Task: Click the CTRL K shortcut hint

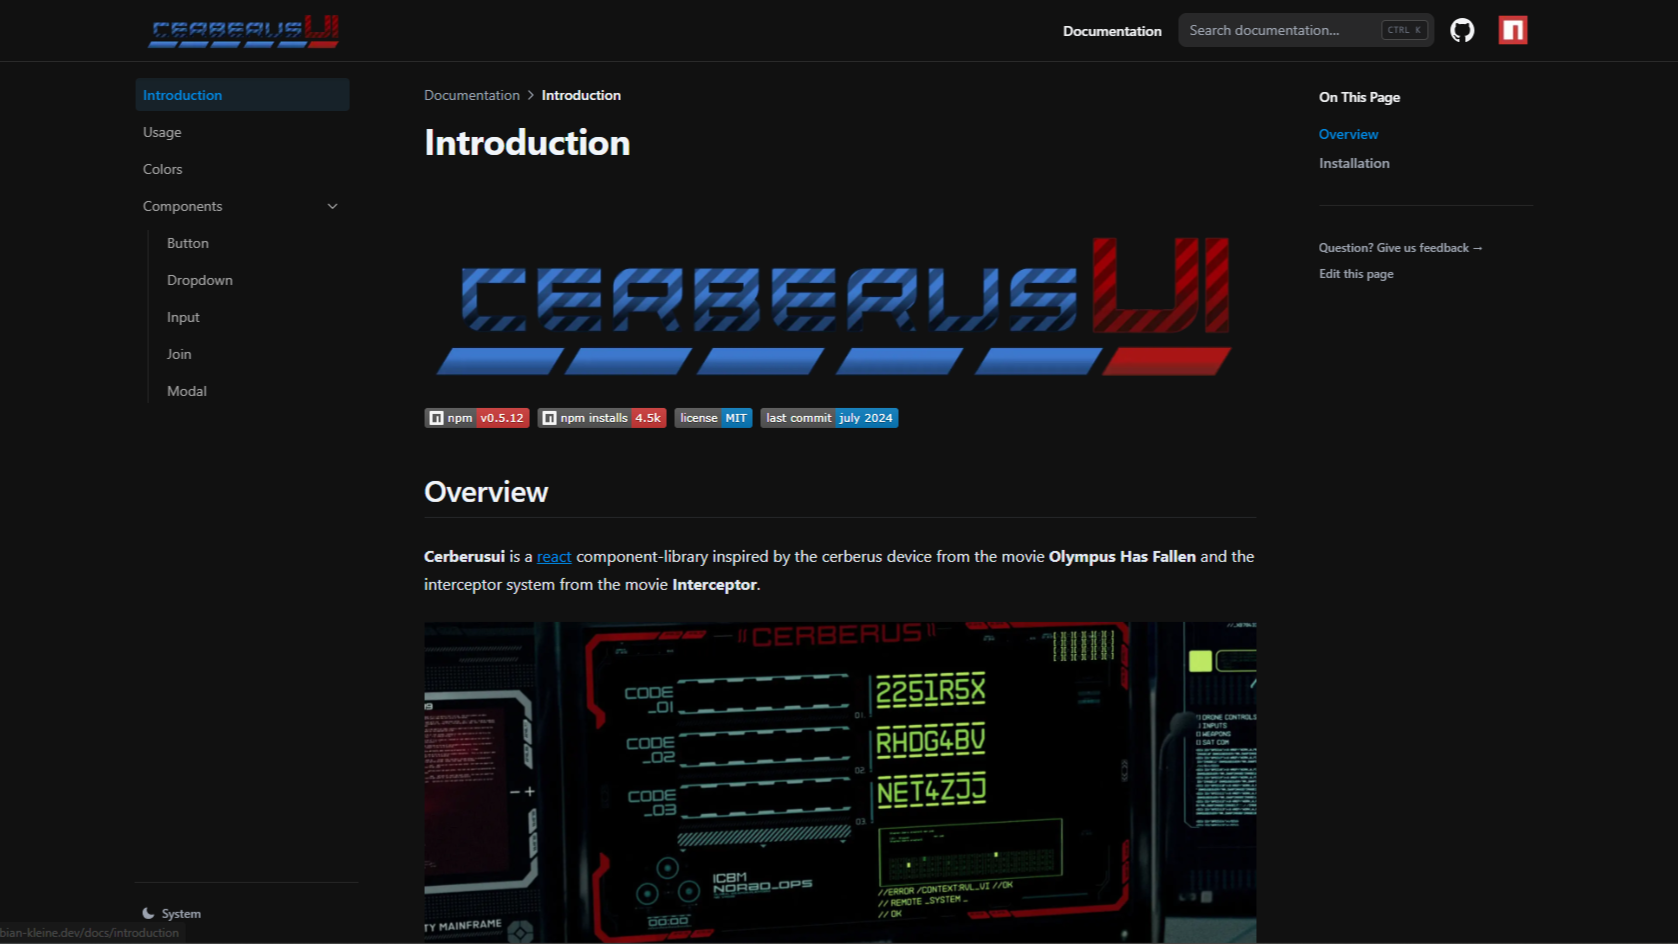Action: pos(1405,30)
